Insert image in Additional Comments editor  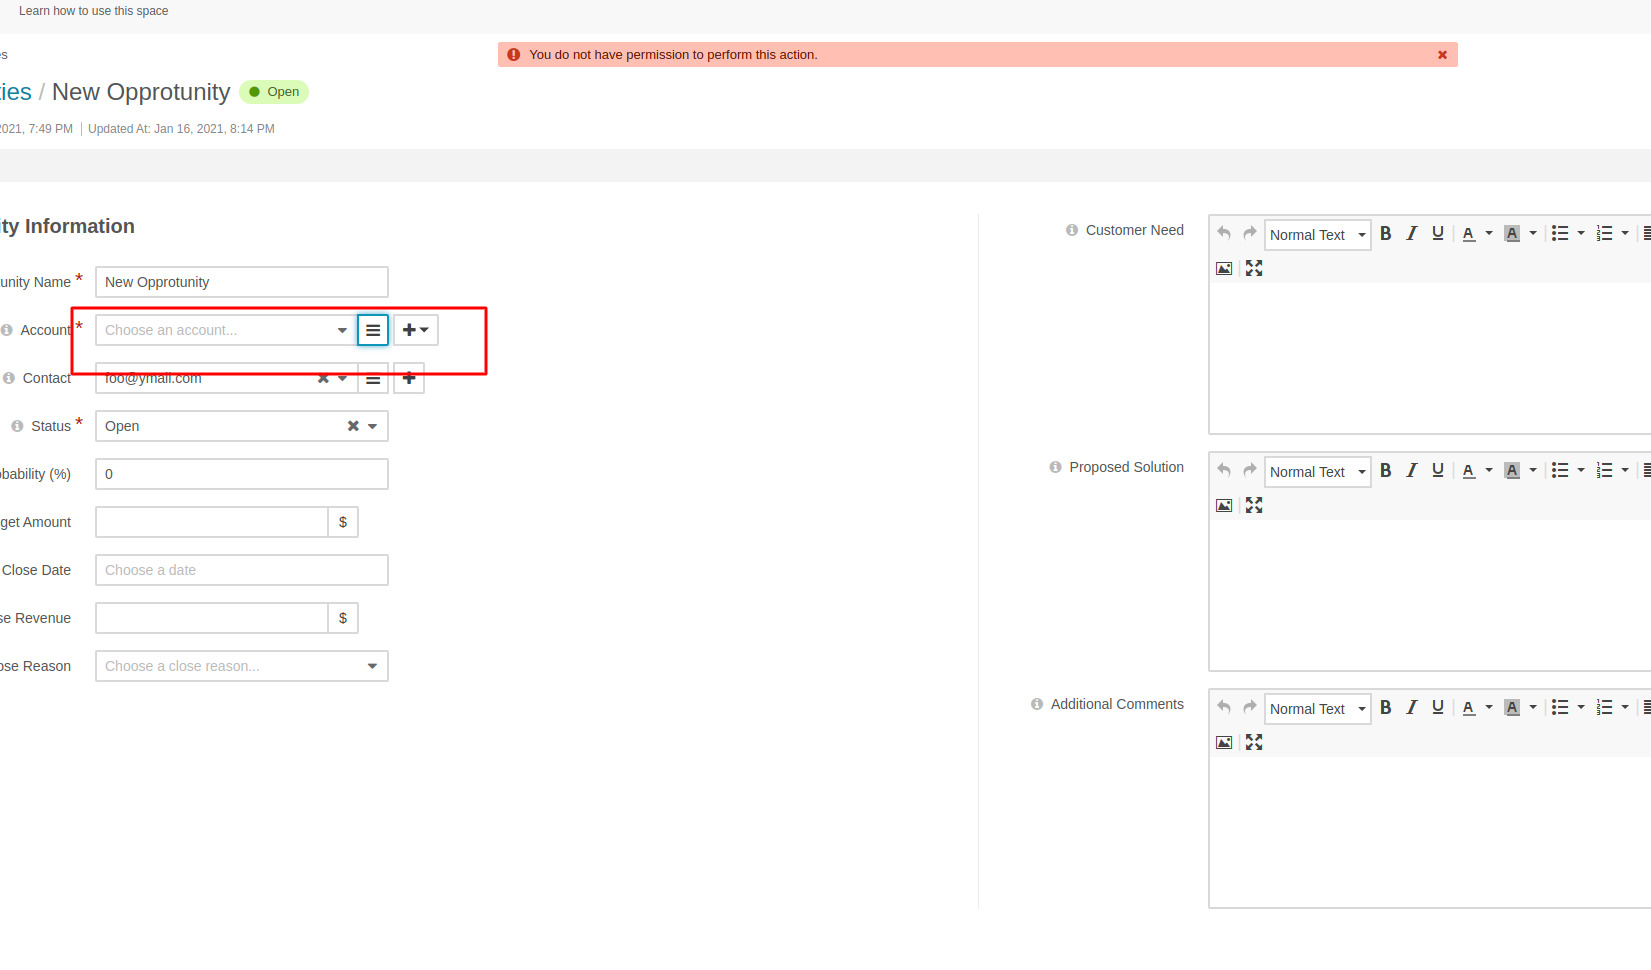[x=1224, y=742]
